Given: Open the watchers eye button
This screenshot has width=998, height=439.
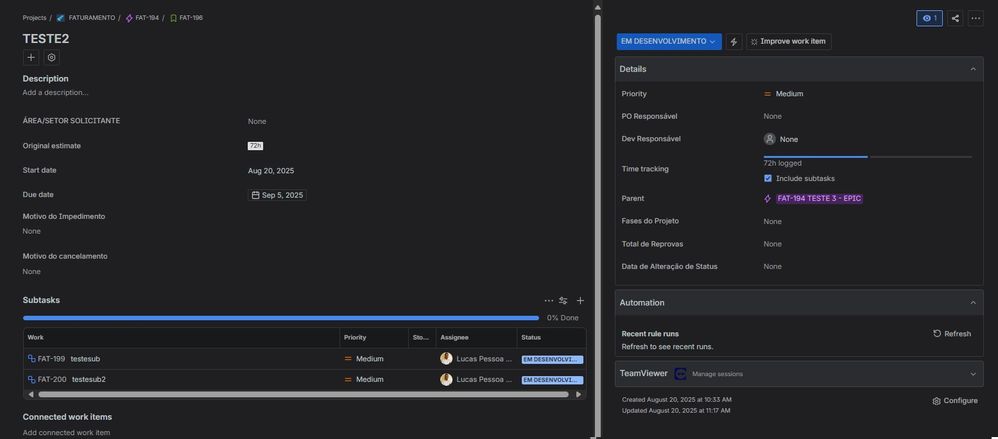Looking at the screenshot, I should tap(929, 18).
